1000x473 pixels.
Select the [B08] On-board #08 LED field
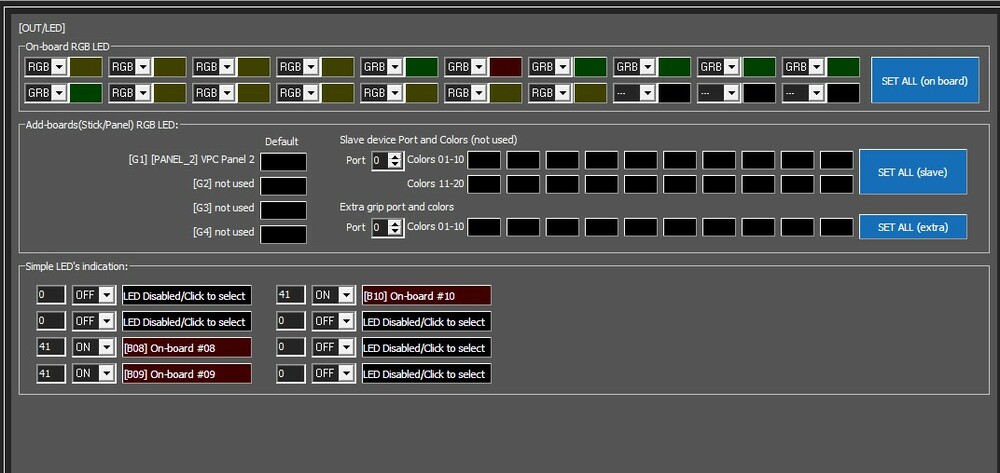click(187, 347)
